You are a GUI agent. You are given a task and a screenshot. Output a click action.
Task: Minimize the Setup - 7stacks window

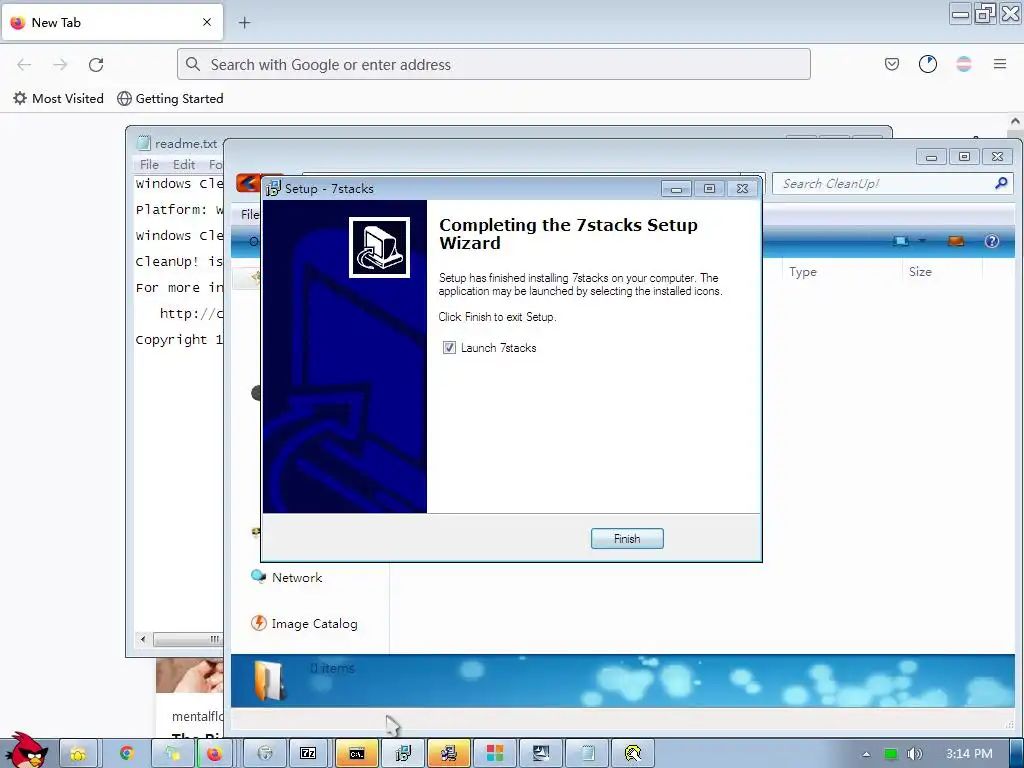click(x=677, y=189)
